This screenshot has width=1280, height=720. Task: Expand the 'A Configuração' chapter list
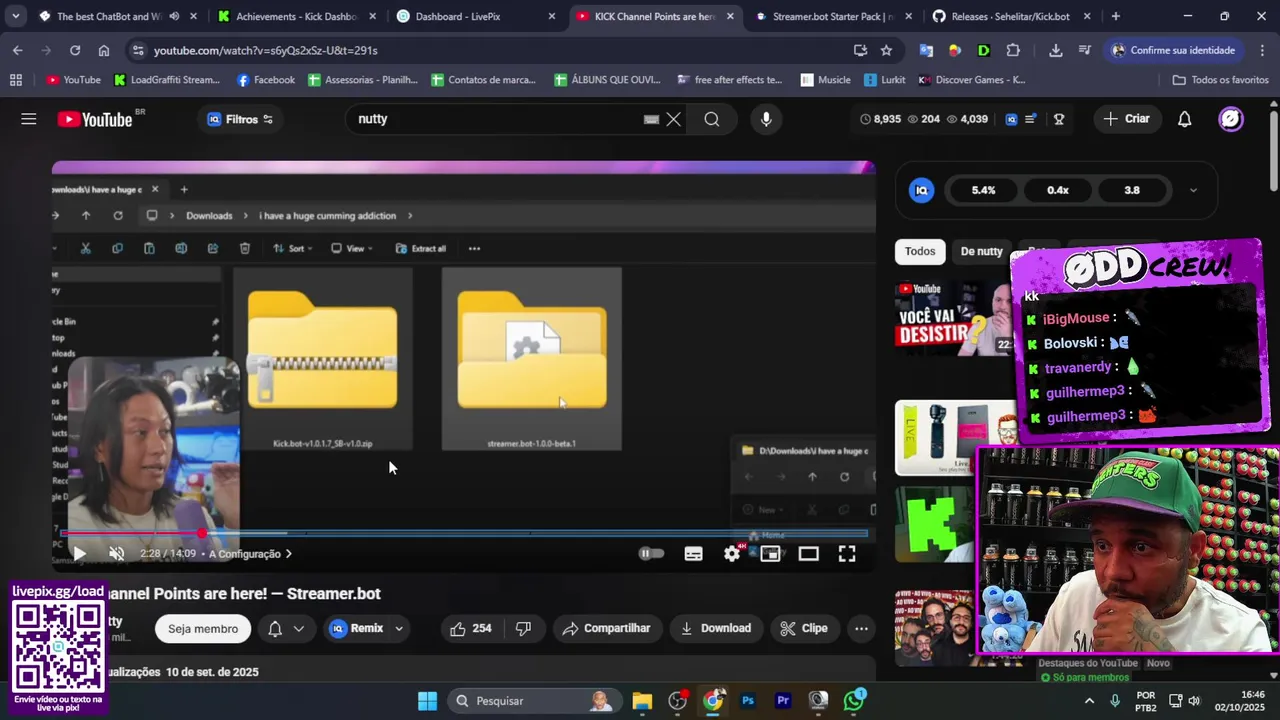coord(250,554)
